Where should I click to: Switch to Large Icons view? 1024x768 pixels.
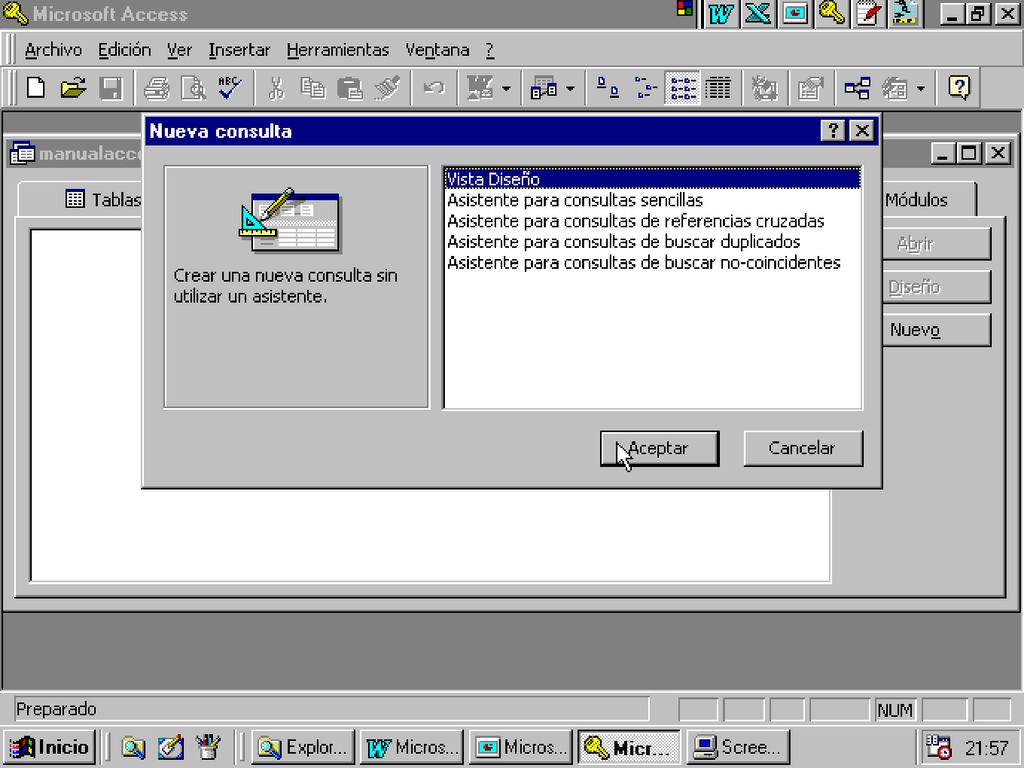pos(608,88)
